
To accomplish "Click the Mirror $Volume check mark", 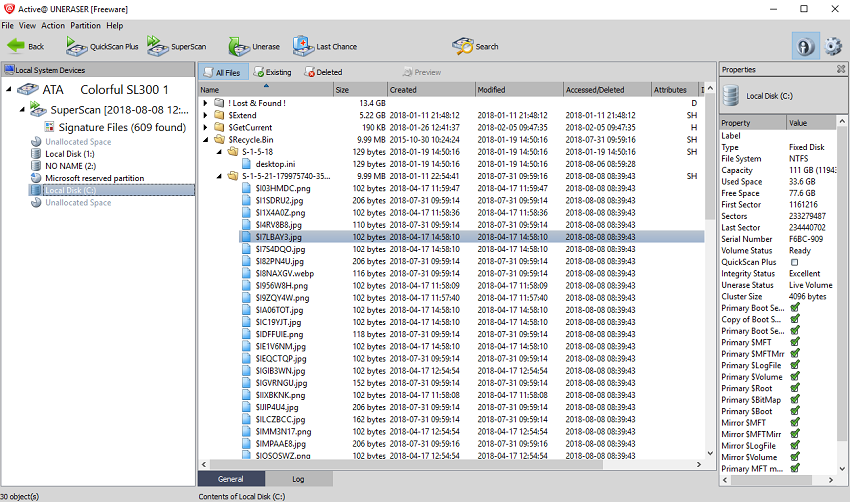I will click(795, 457).
